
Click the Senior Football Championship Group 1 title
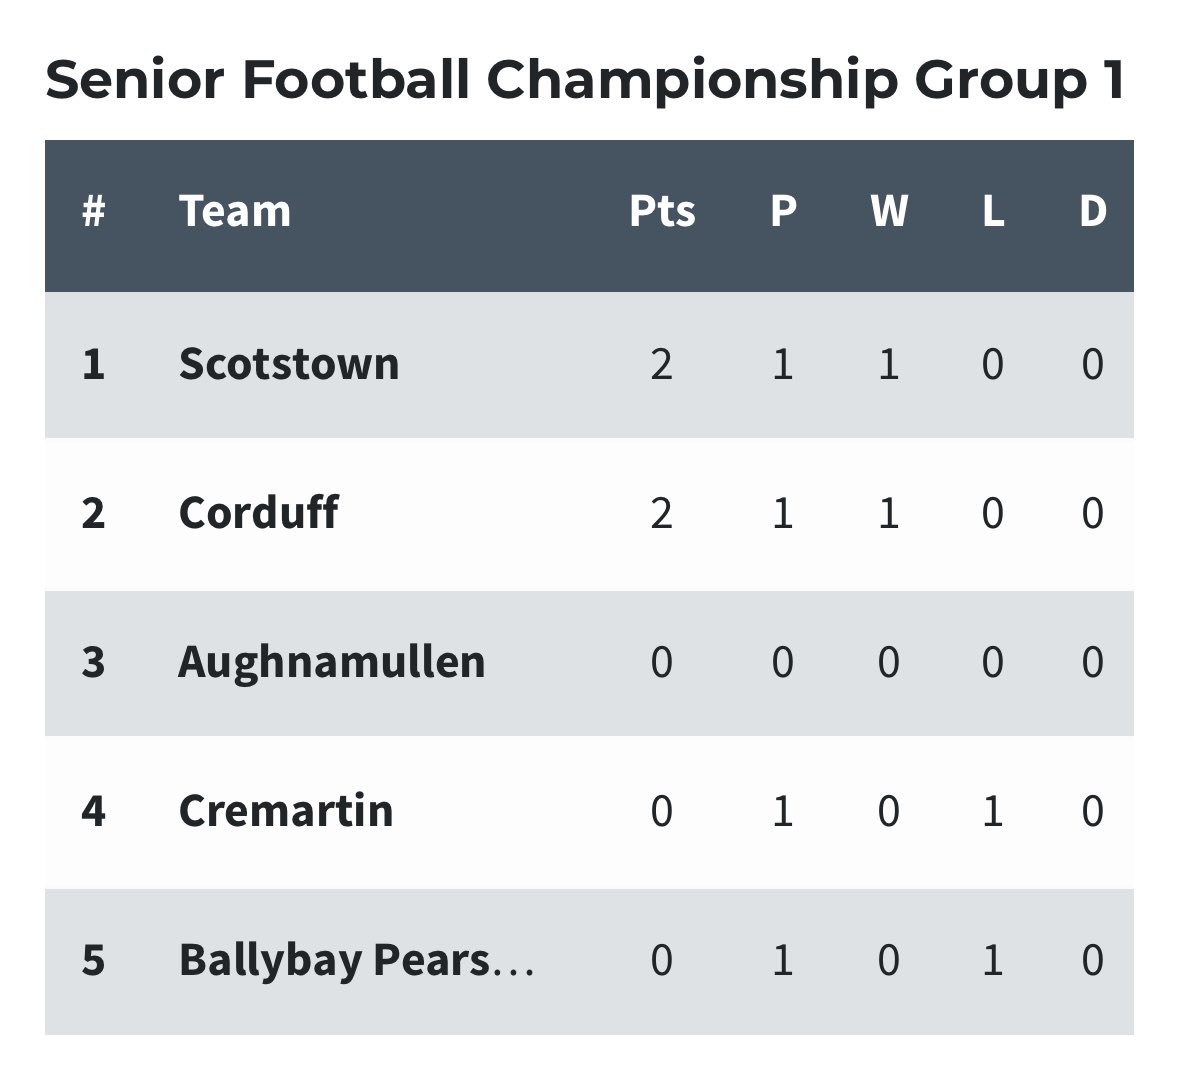tap(584, 80)
